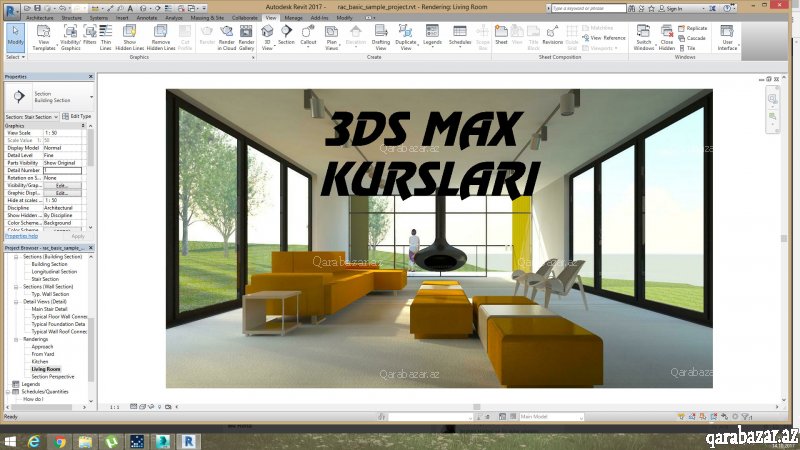This screenshot has height=450, width=800.
Task: Open the Properties help link
Action: tap(21, 236)
